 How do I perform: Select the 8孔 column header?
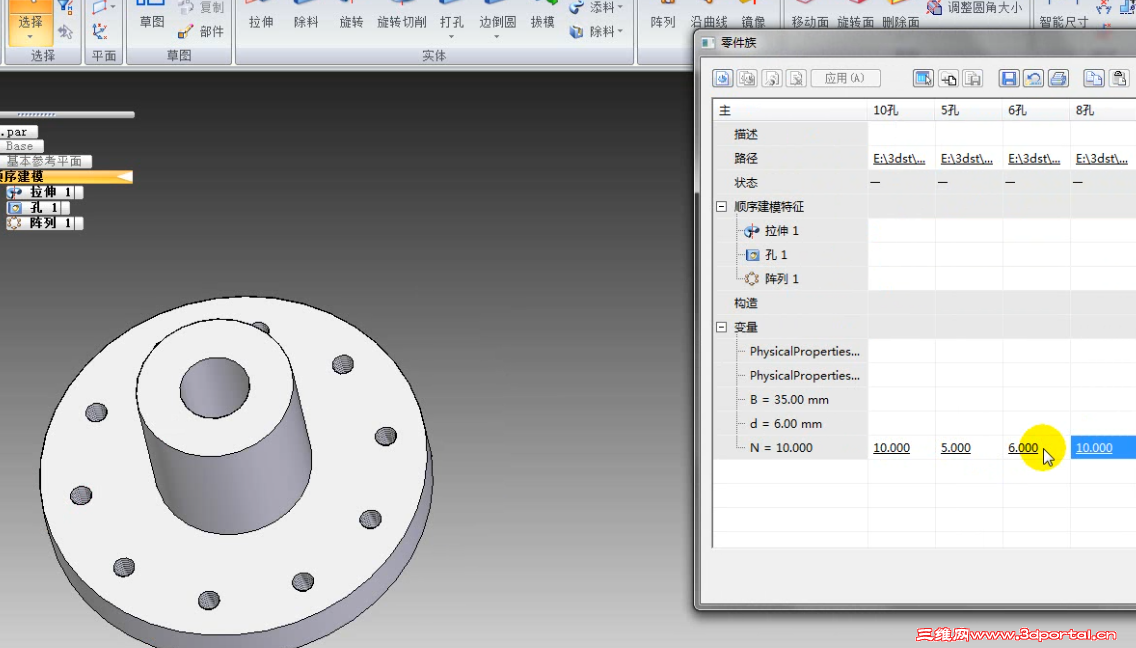1103,110
